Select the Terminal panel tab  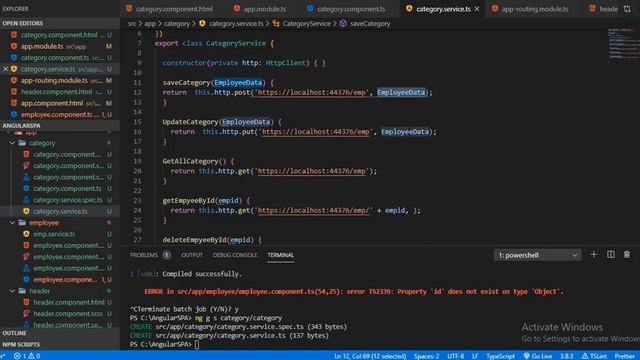click(280, 255)
